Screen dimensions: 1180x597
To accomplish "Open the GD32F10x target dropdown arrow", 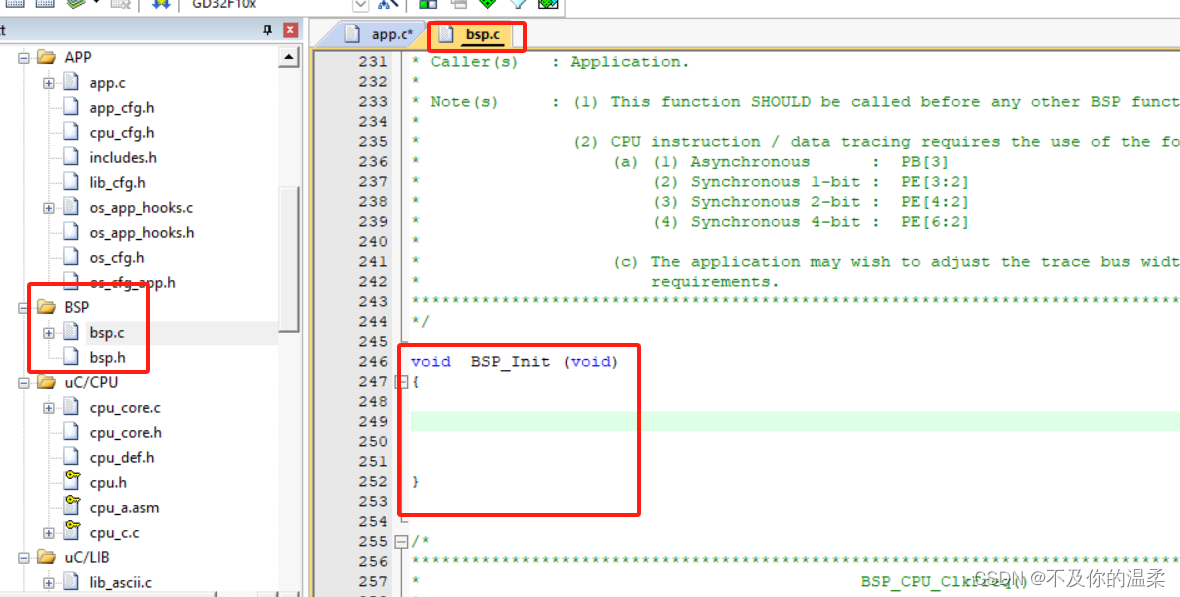I will [x=360, y=5].
